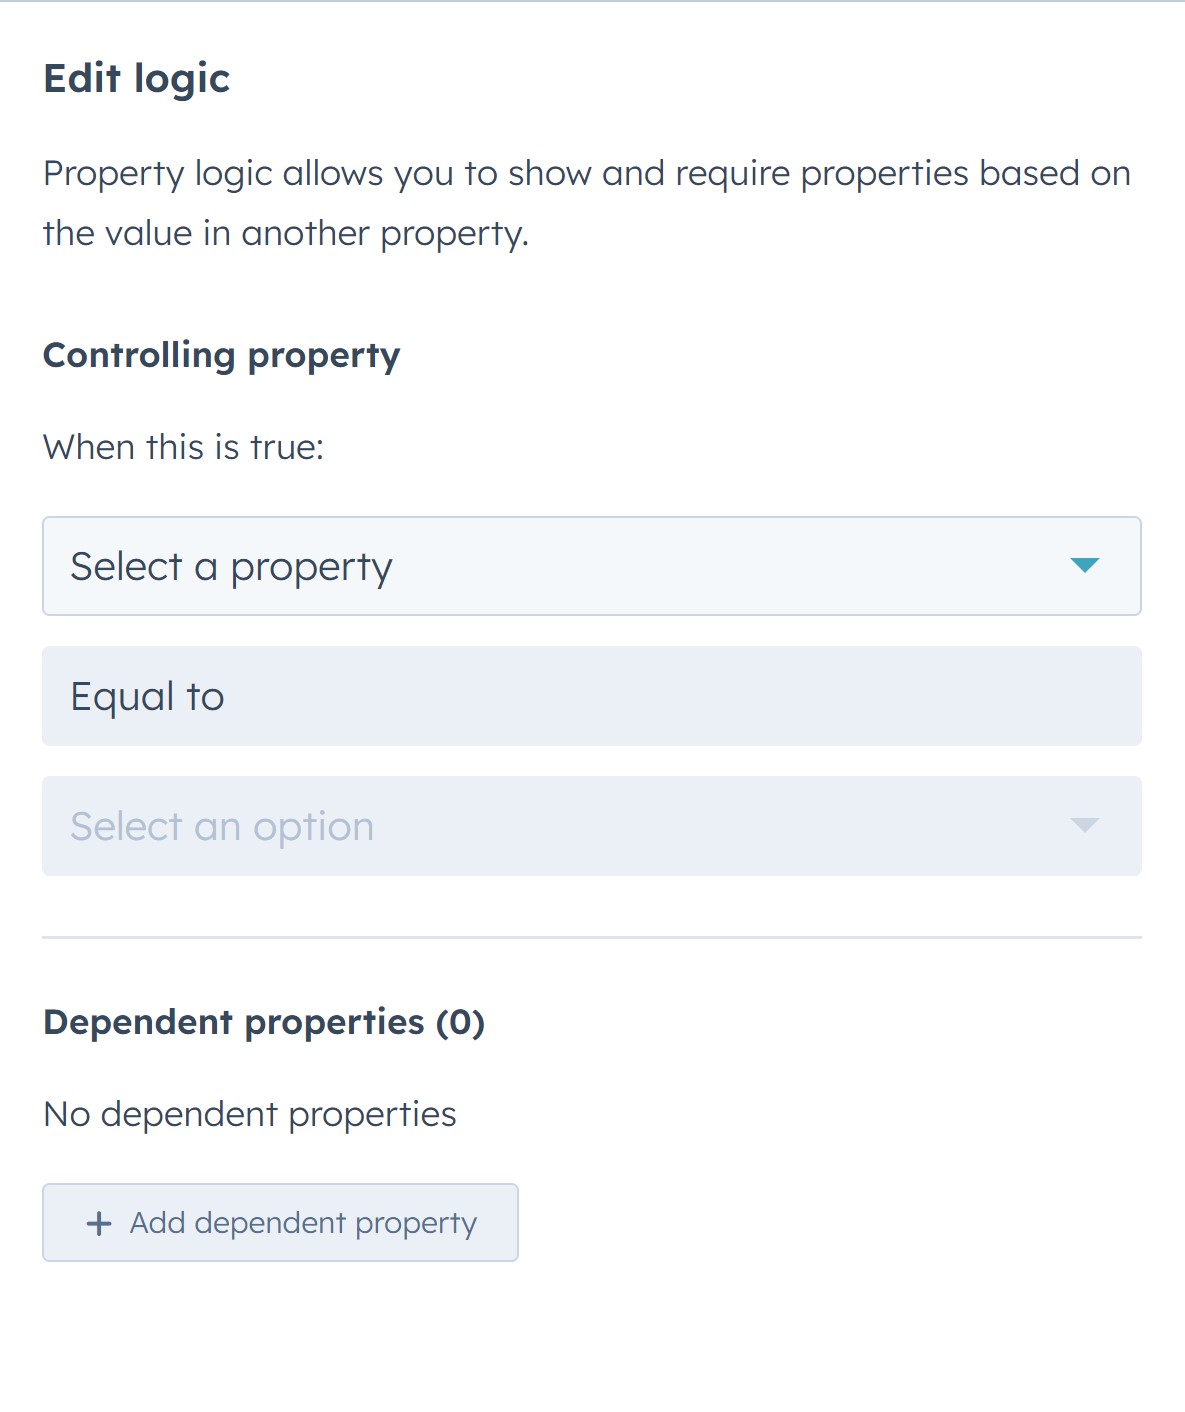Click the "Edit logic" heading
This screenshot has height=1412, width=1185.
137,79
